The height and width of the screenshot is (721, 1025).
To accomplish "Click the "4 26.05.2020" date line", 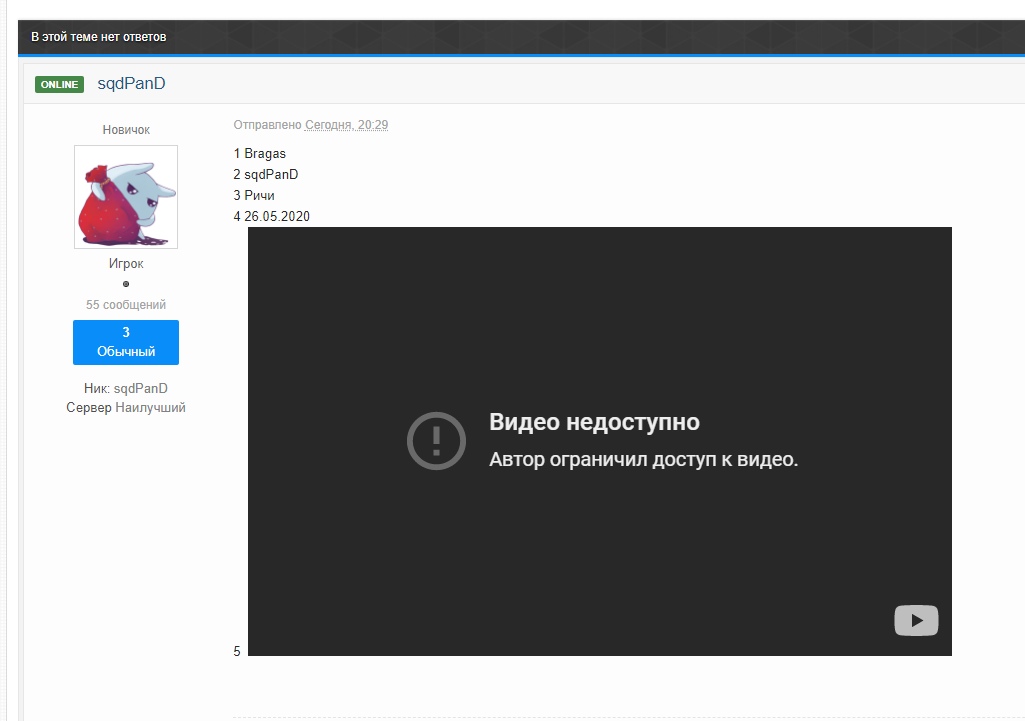I will (x=272, y=216).
